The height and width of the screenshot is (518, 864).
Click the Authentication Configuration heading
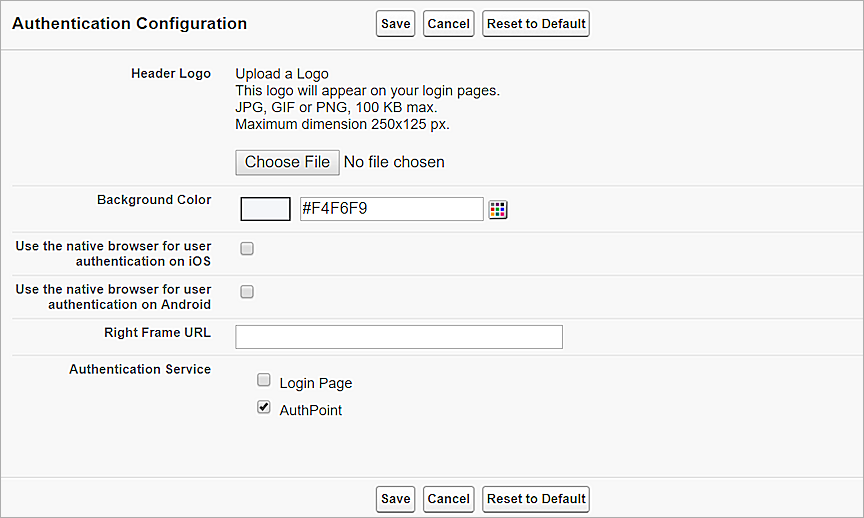click(x=129, y=23)
